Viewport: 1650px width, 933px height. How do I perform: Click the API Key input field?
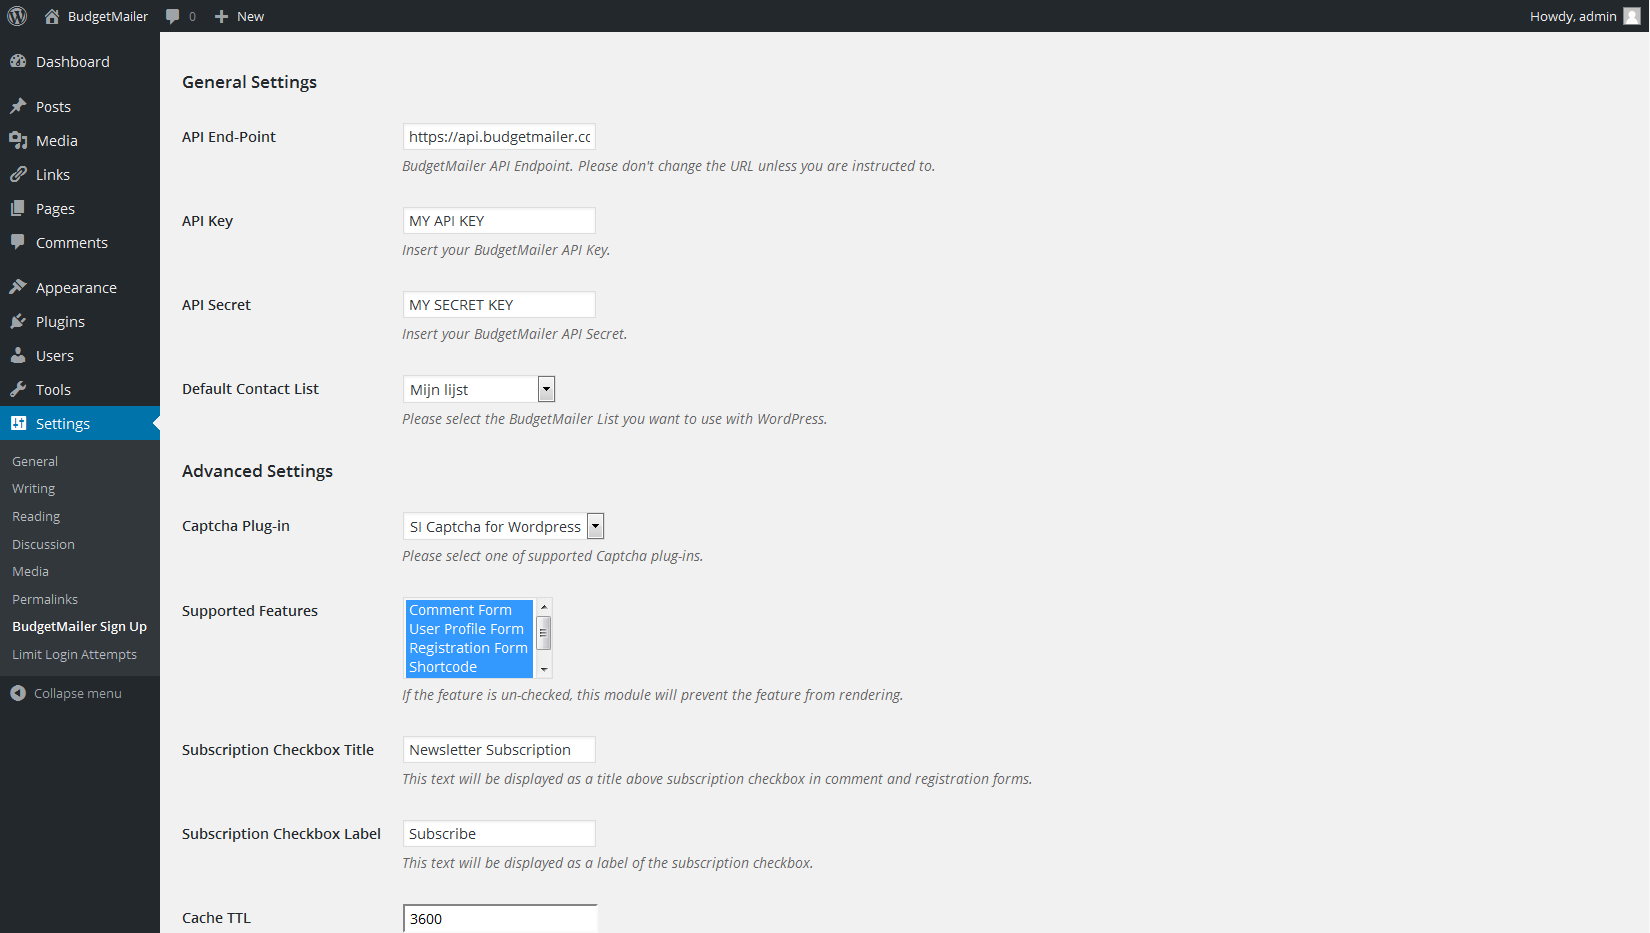click(x=499, y=220)
